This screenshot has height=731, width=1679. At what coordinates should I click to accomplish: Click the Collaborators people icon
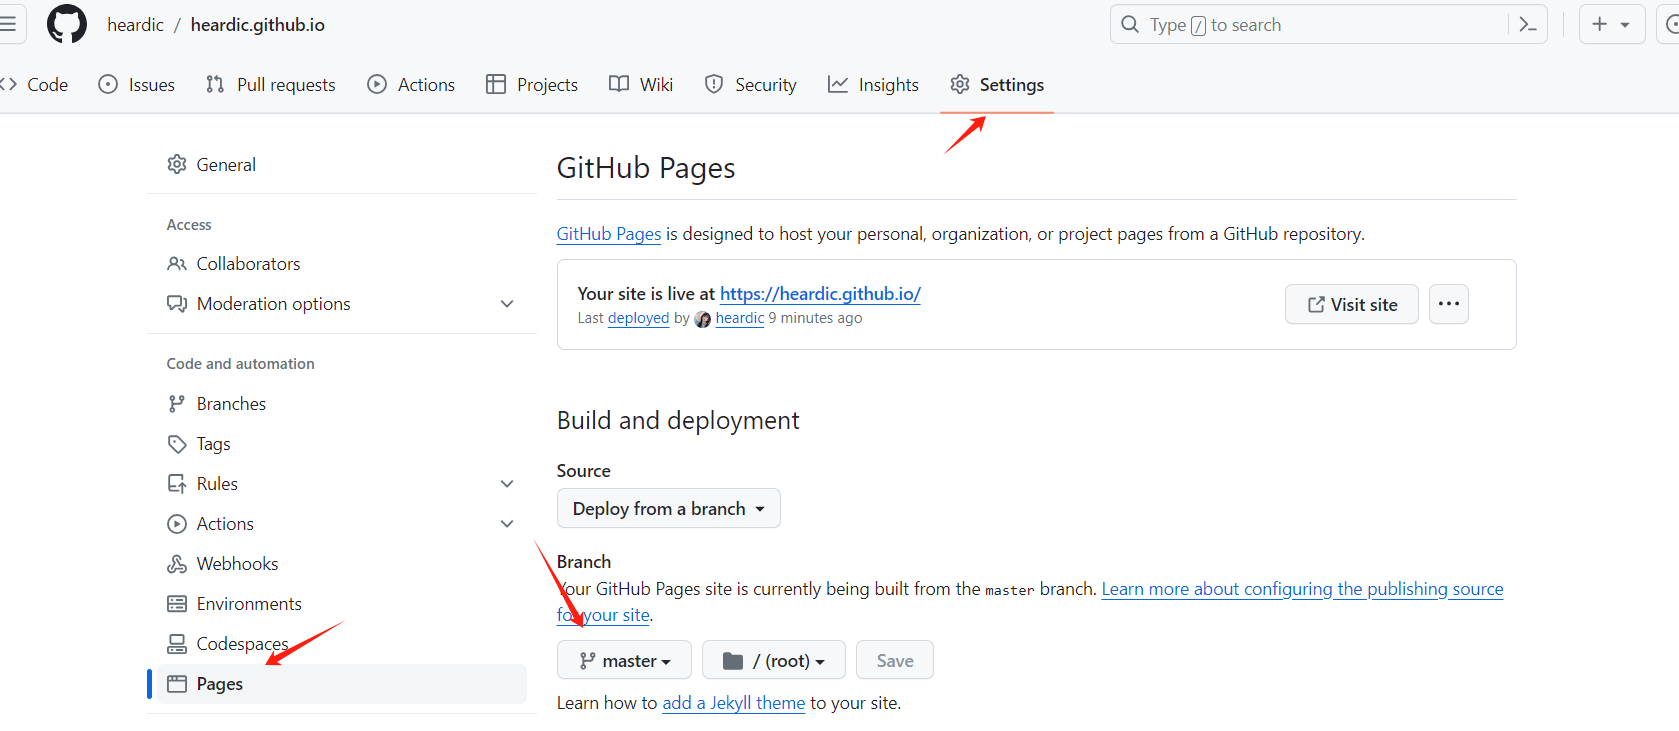click(177, 264)
